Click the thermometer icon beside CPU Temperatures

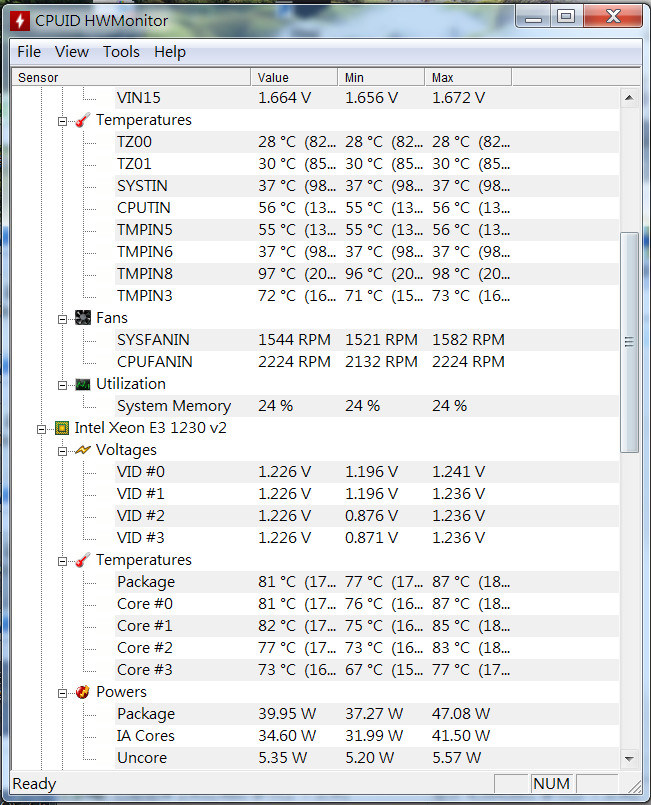click(82, 560)
